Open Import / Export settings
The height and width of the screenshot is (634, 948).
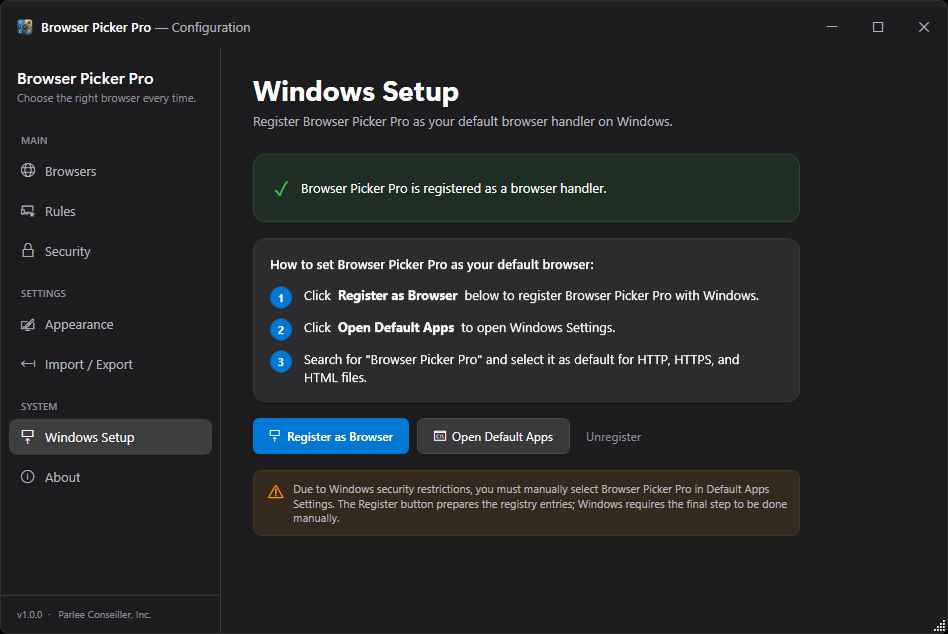click(x=111, y=364)
